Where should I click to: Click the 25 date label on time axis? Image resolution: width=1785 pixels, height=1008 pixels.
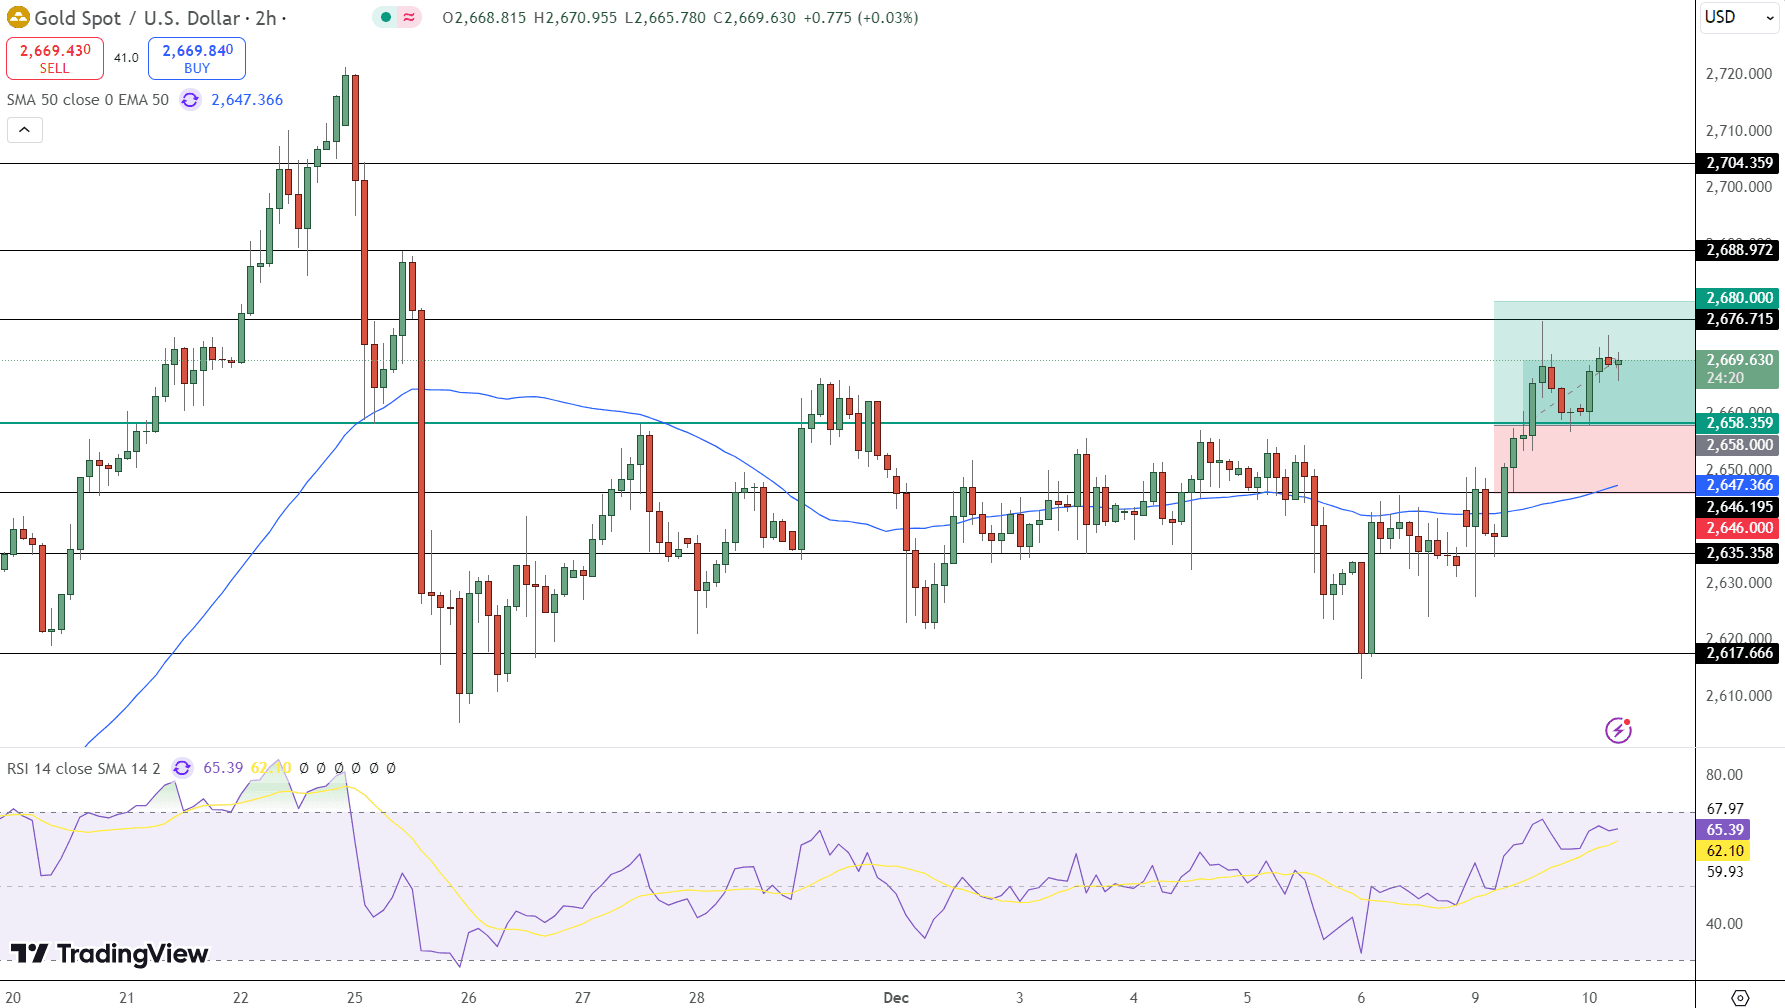coord(355,997)
